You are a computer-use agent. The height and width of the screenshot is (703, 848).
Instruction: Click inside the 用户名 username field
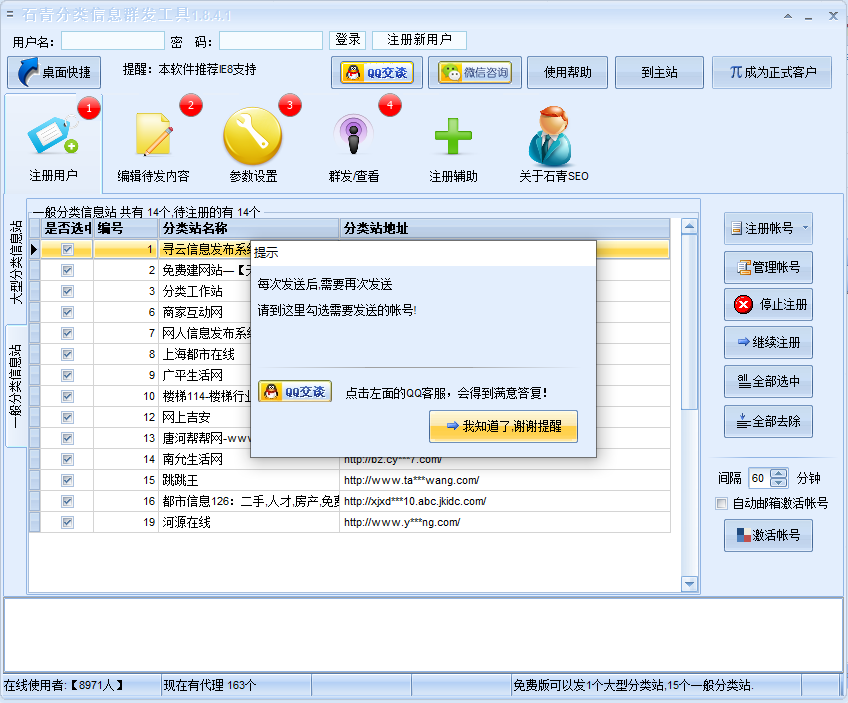112,40
